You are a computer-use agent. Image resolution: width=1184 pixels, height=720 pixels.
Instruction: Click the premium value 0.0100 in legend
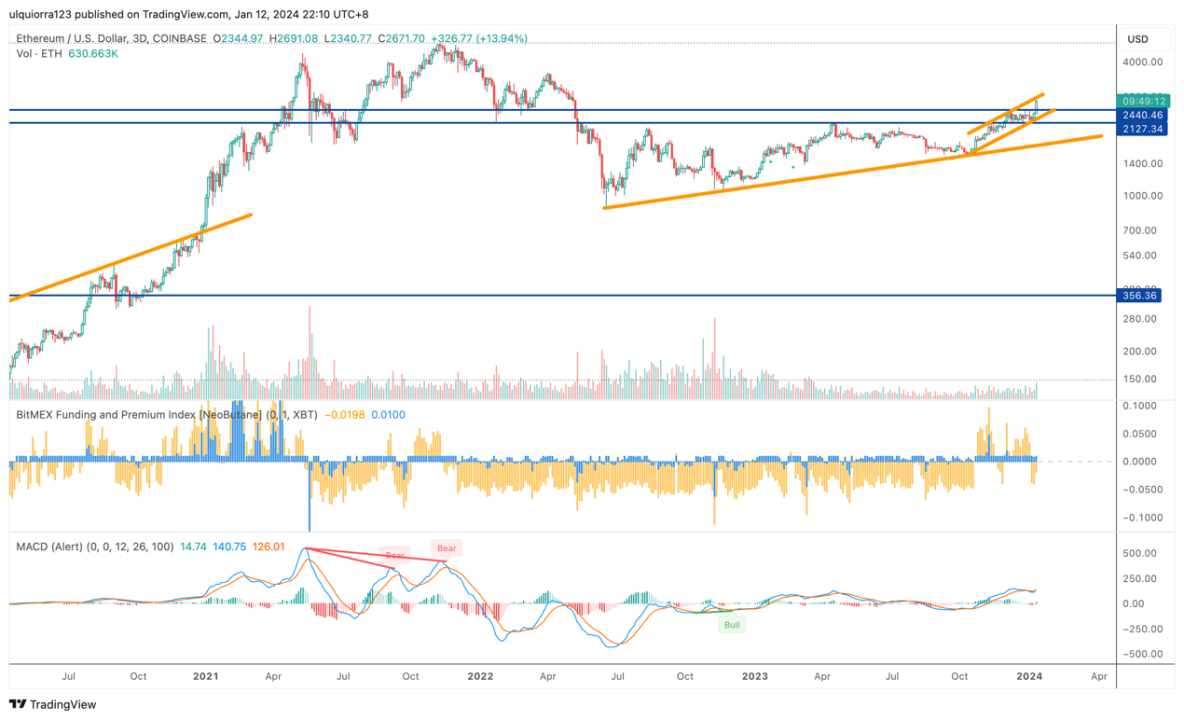click(388, 414)
